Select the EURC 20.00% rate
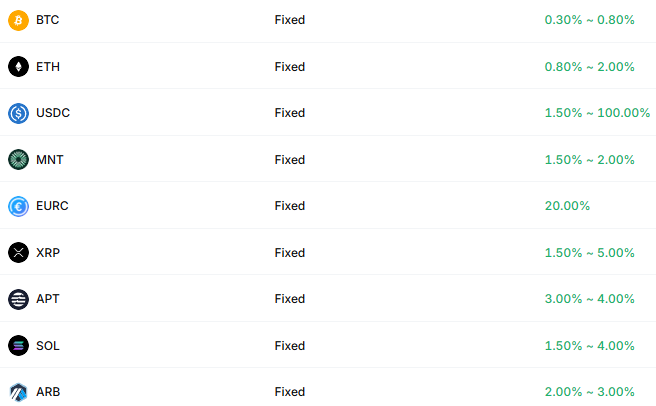The height and width of the screenshot is (406, 656). point(567,206)
